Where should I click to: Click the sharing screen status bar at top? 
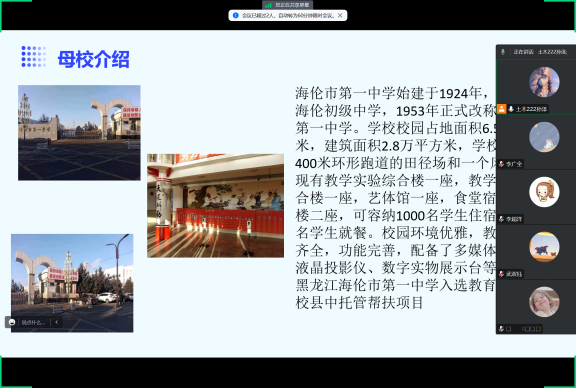pyautogui.click(x=288, y=5)
